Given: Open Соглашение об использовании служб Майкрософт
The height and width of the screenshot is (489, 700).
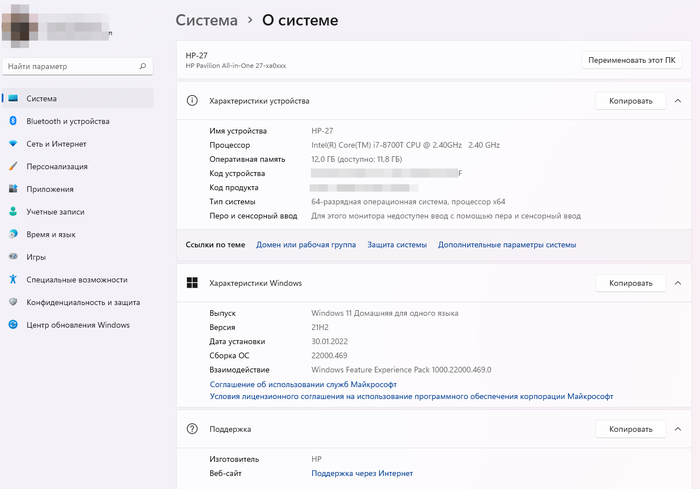Looking at the screenshot, I should (303, 384).
